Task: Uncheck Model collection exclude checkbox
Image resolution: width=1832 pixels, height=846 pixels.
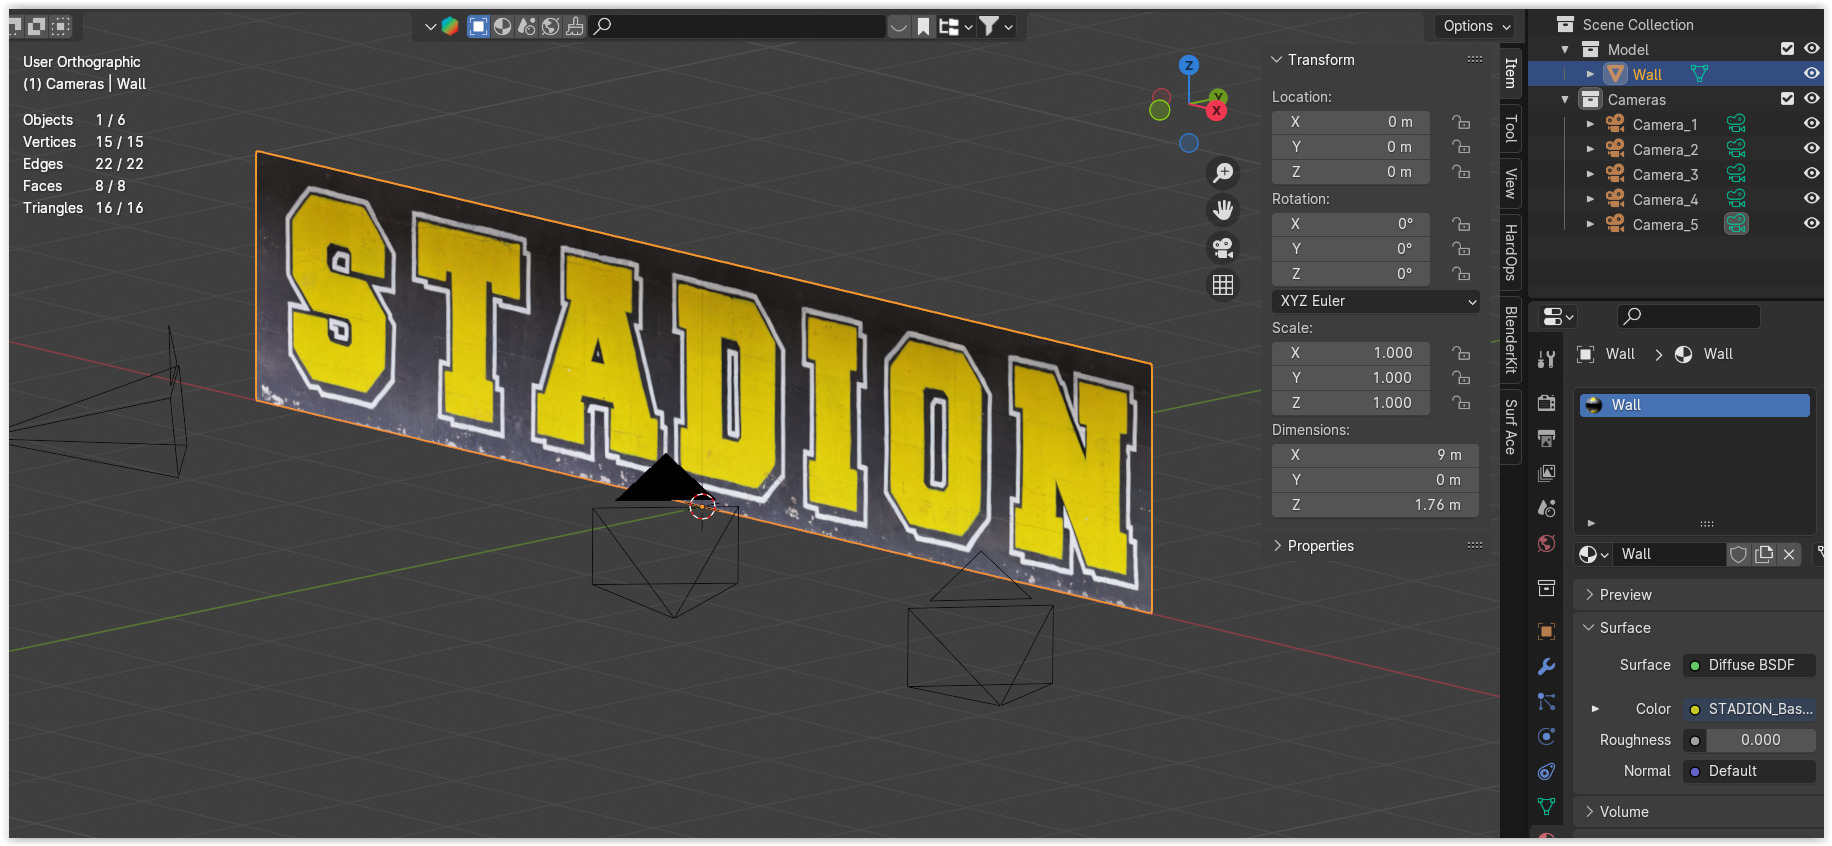Action: click(x=1787, y=49)
